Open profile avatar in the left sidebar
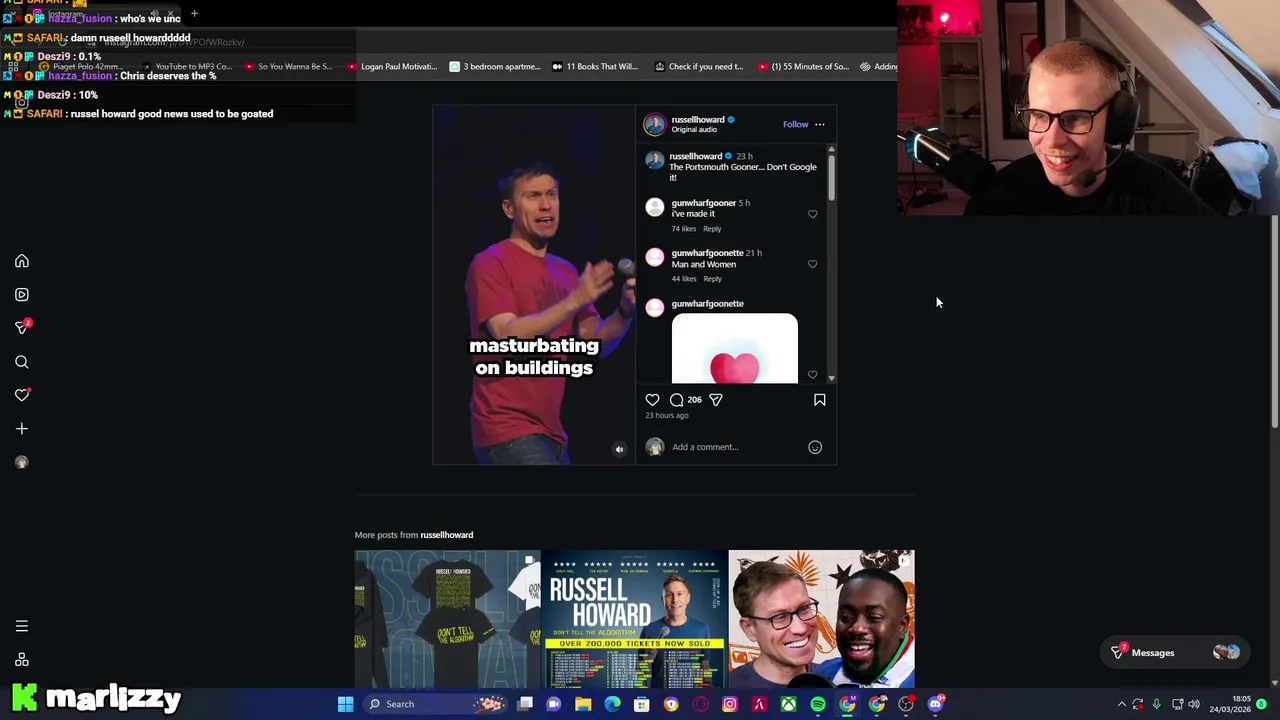The width and height of the screenshot is (1280, 720). click(22, 462)
